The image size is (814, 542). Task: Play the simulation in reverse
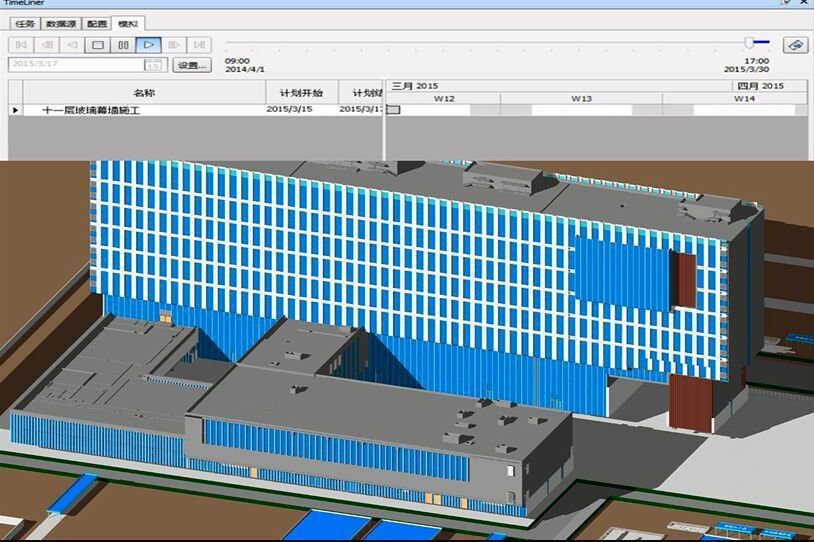[x=72, y=45]
